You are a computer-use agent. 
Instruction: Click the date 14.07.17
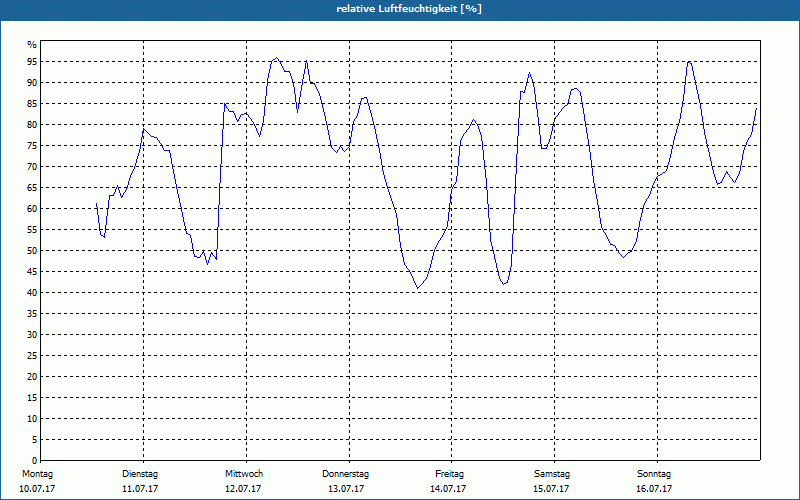pyautogui.click(x=448, y=489)
